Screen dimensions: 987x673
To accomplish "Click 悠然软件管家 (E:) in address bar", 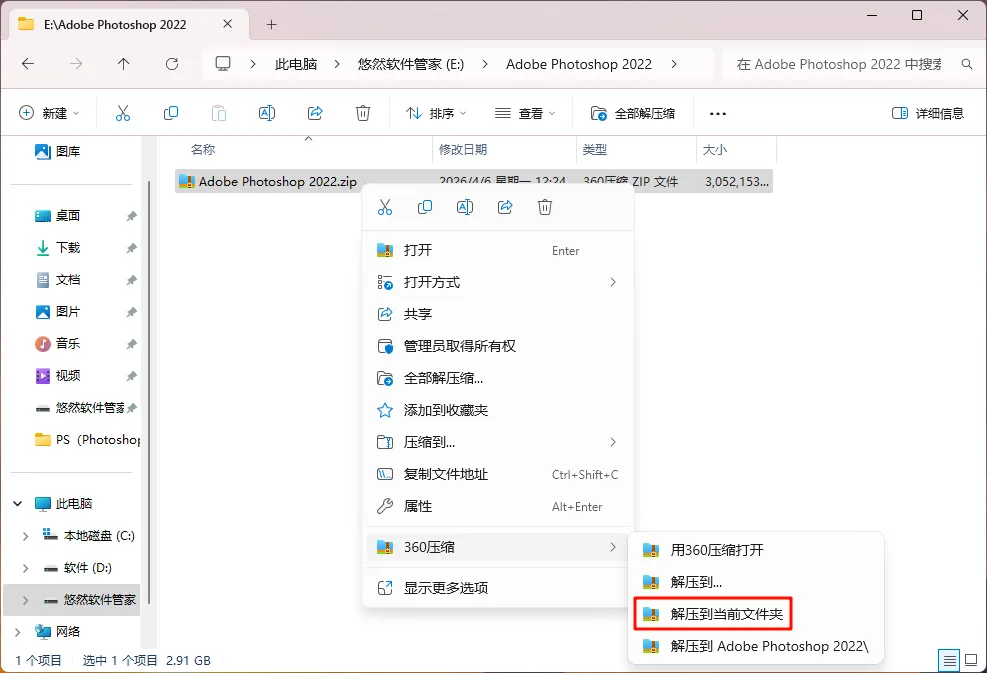I will click(x=410, y=64).
